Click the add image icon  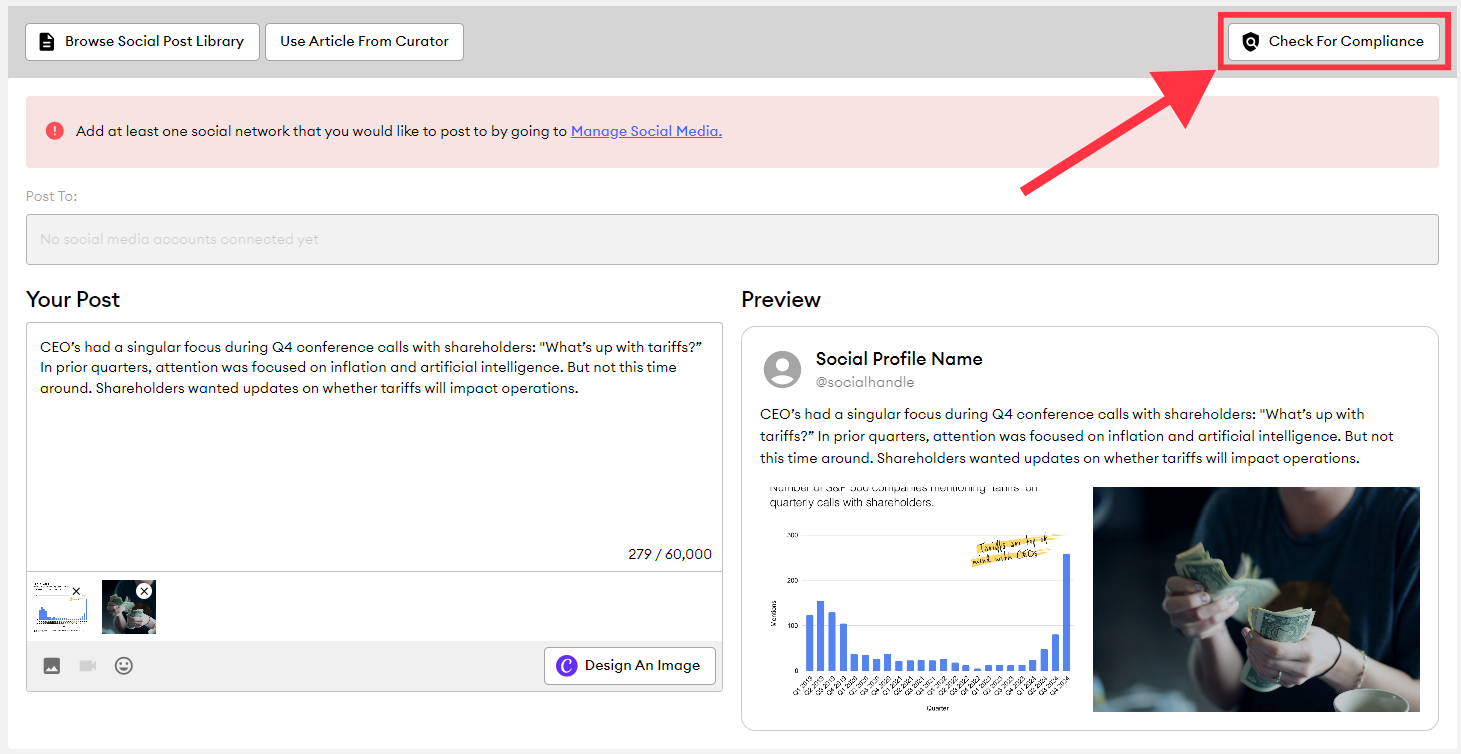(x=52, y=666)
